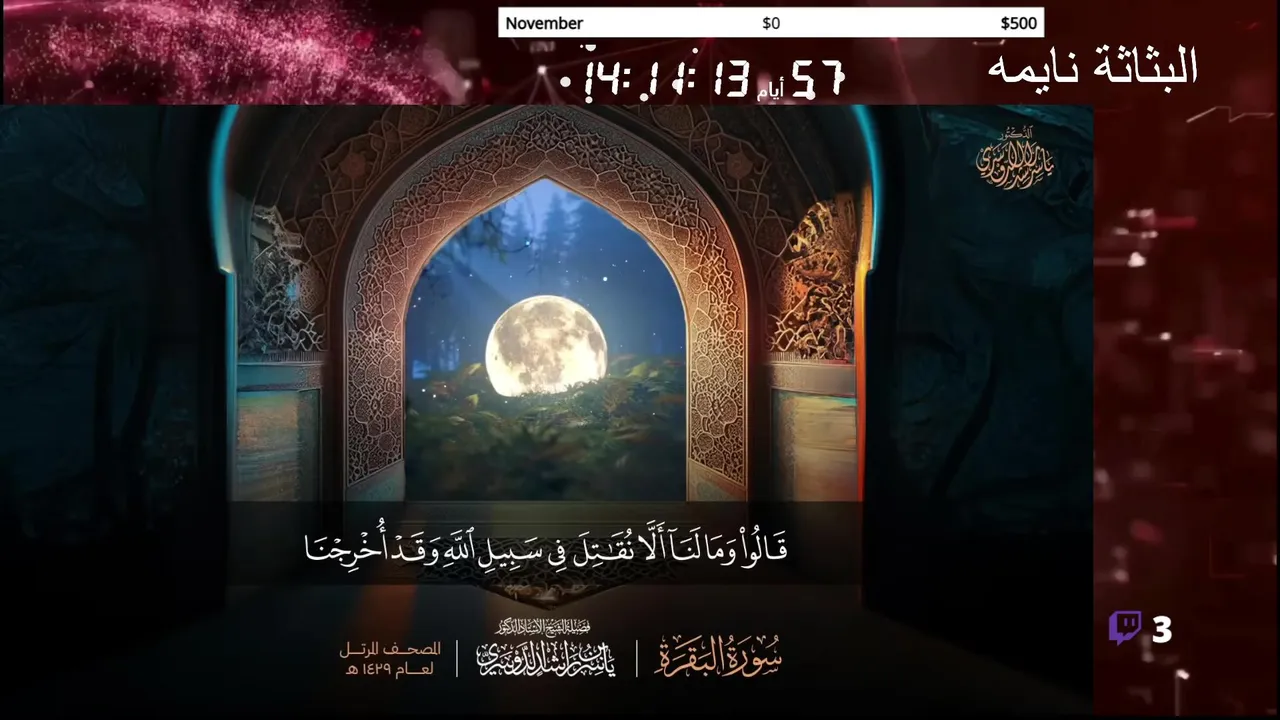Click the viewer count number 3
Screen dimensions: 1280x720
pos(1161,630)
